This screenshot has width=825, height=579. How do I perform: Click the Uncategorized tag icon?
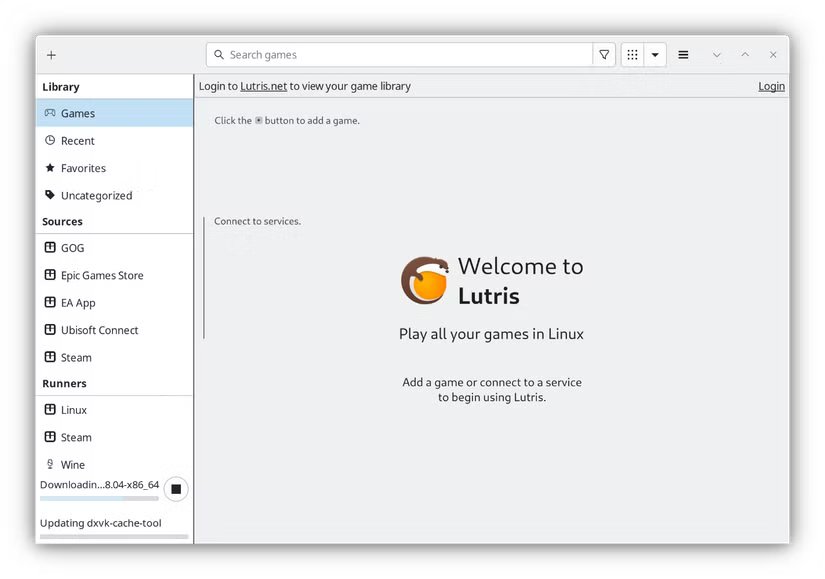pos(50,195)
